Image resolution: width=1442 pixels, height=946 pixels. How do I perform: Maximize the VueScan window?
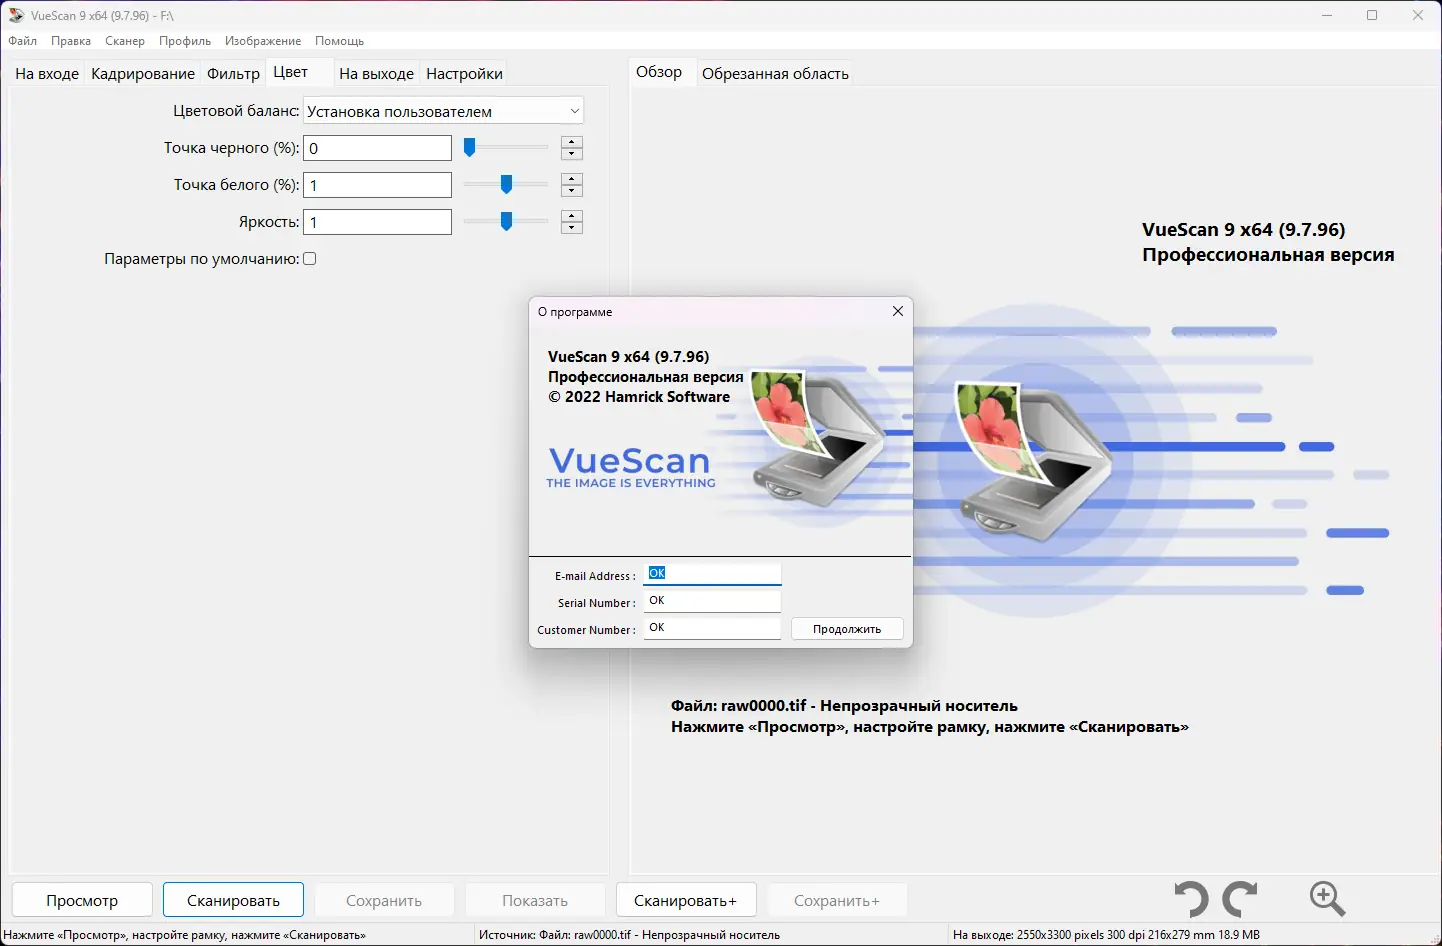(1372, 15)
